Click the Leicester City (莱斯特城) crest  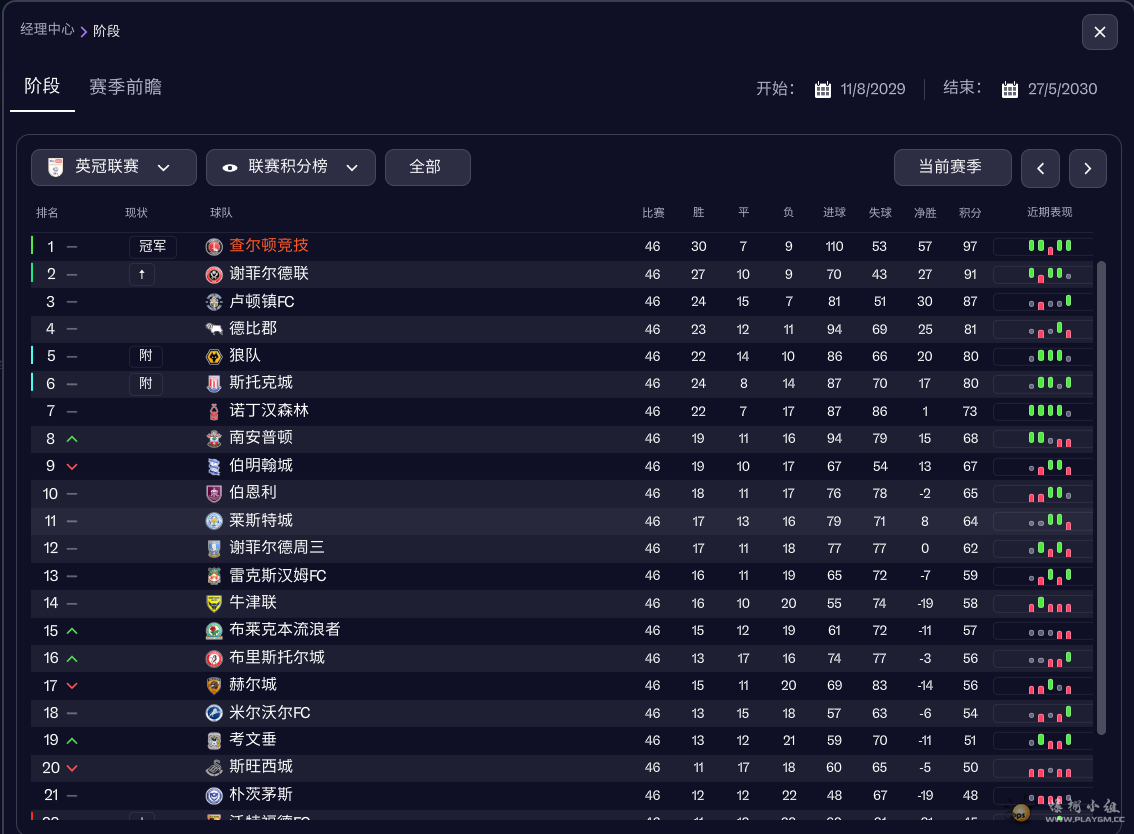(x=214, y=521)
